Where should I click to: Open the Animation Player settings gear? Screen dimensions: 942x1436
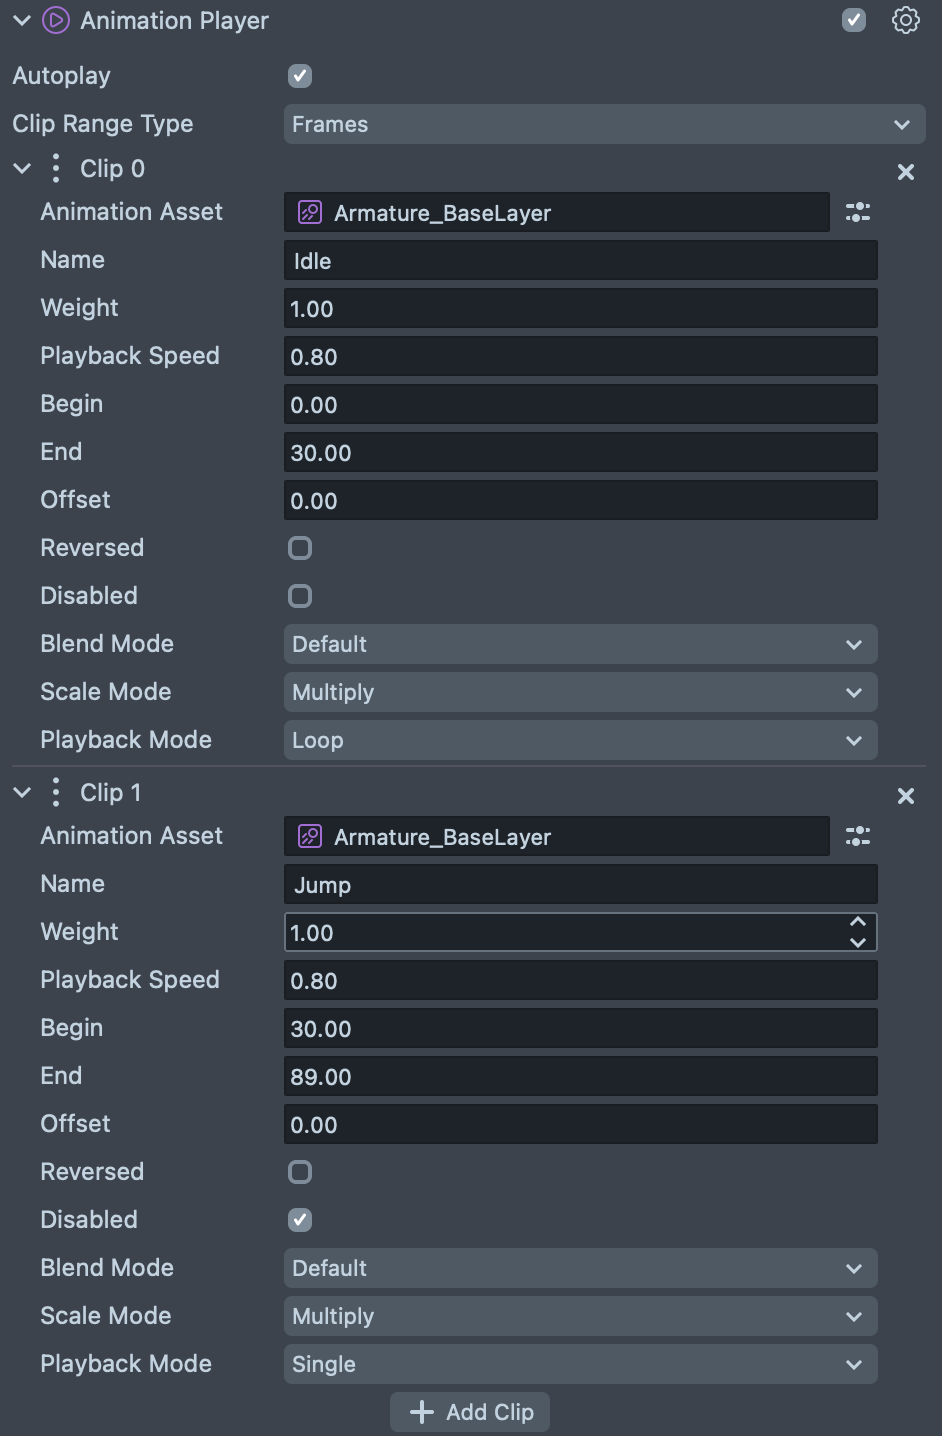pyautogui.click(x=905, y=21)
